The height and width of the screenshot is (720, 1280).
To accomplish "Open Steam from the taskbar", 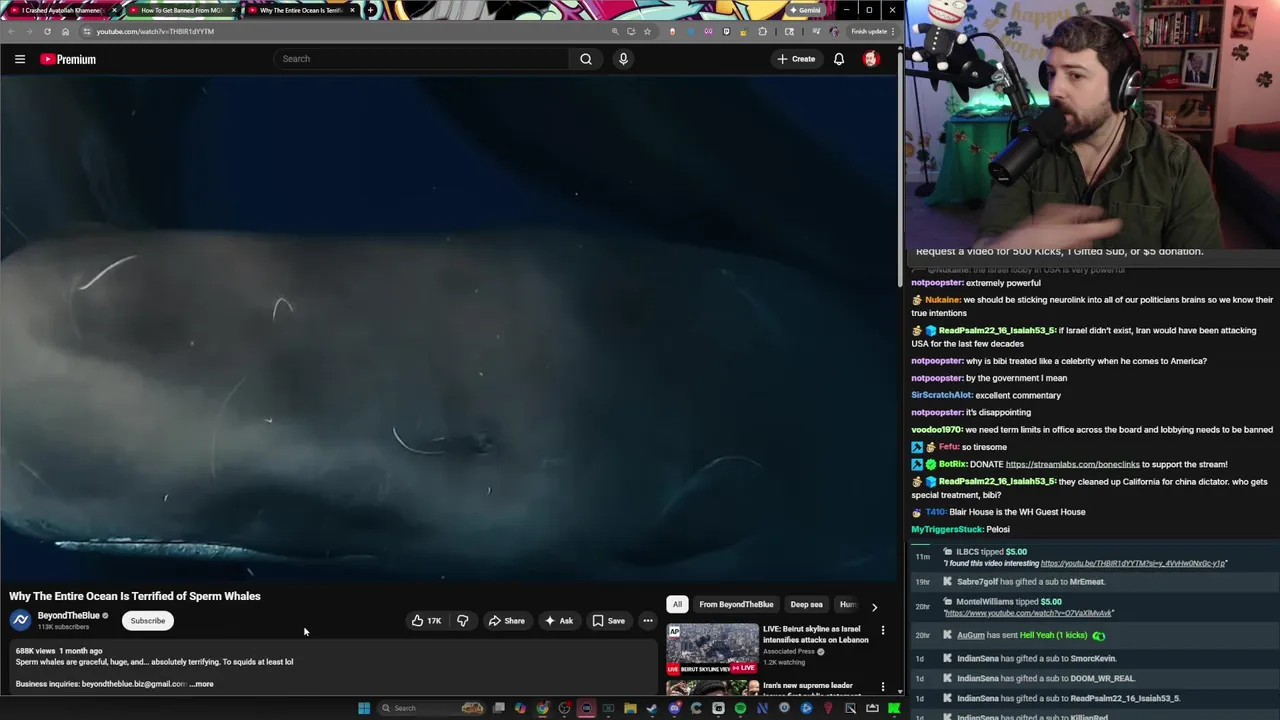I will click(x=652, y=708).
